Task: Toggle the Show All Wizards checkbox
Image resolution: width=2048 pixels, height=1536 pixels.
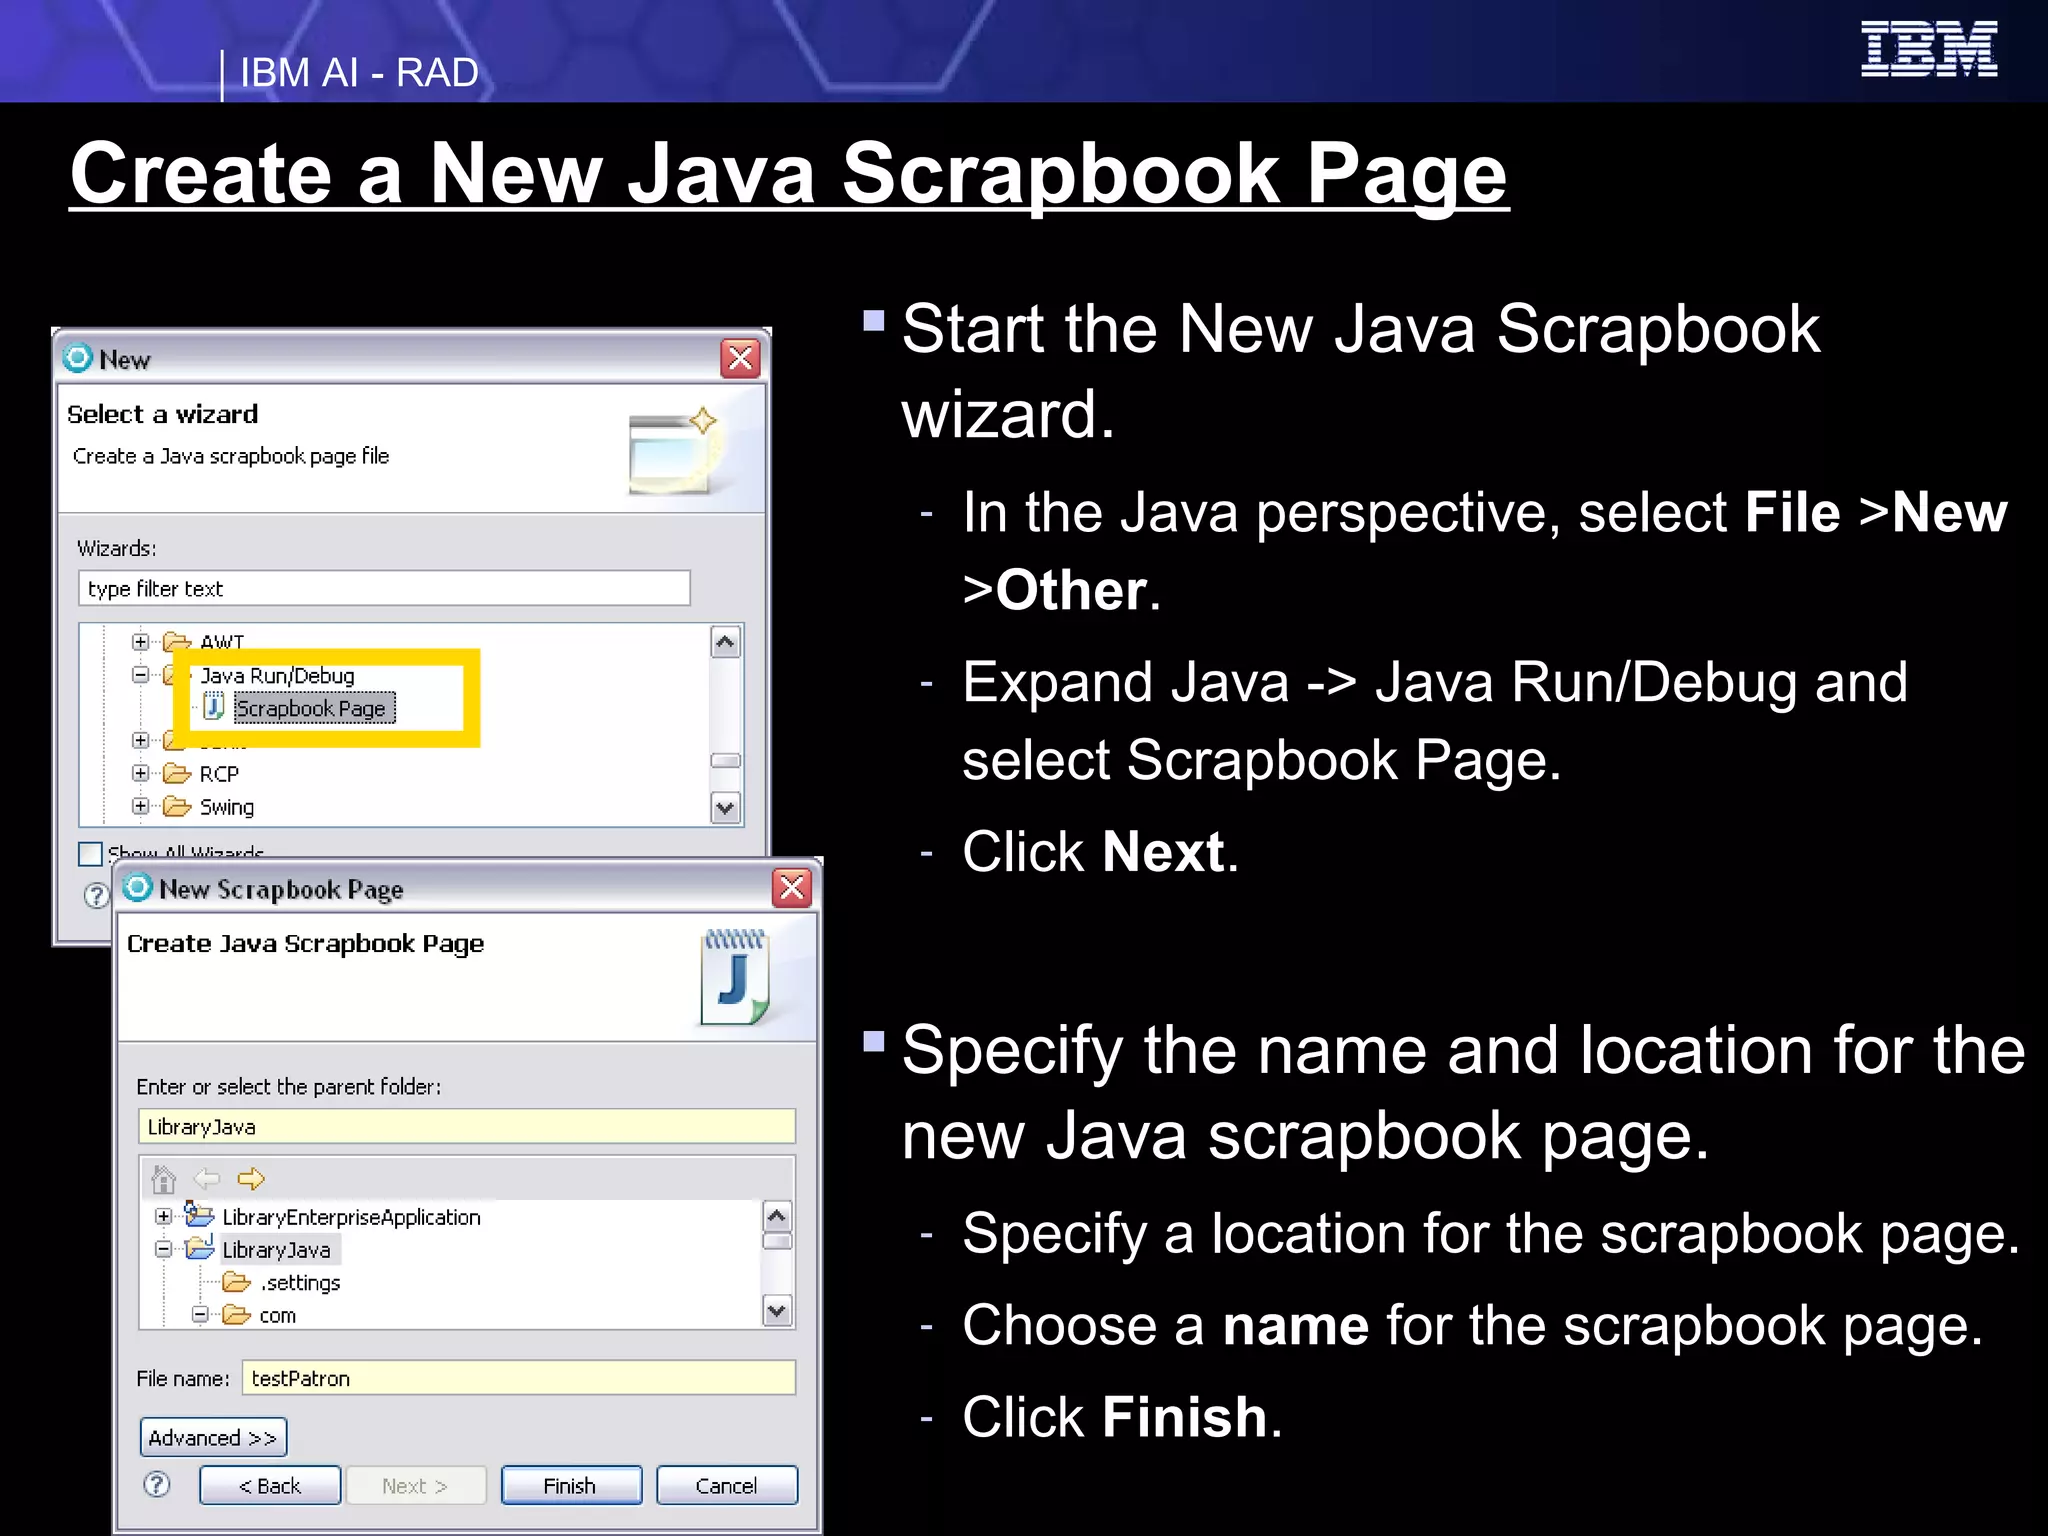Action: pyautogui.click(x=91, y=853)
